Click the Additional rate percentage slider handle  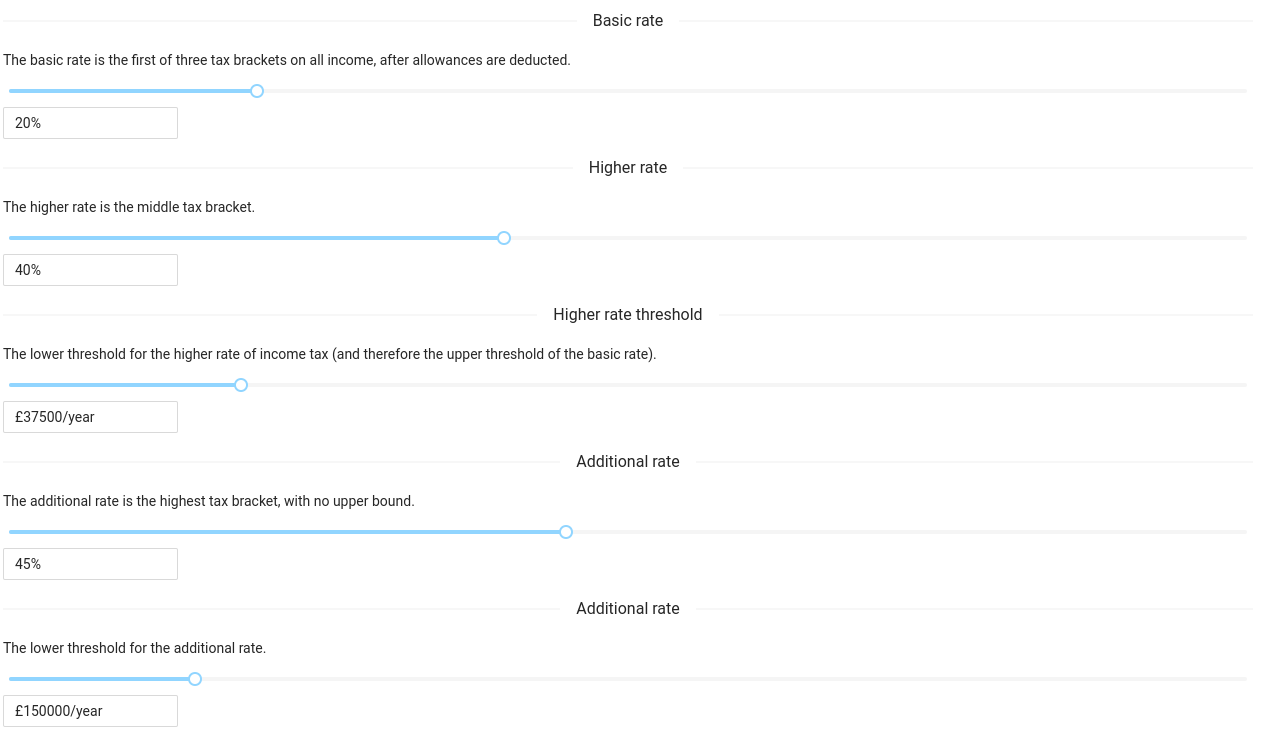[x=566, y=532]
